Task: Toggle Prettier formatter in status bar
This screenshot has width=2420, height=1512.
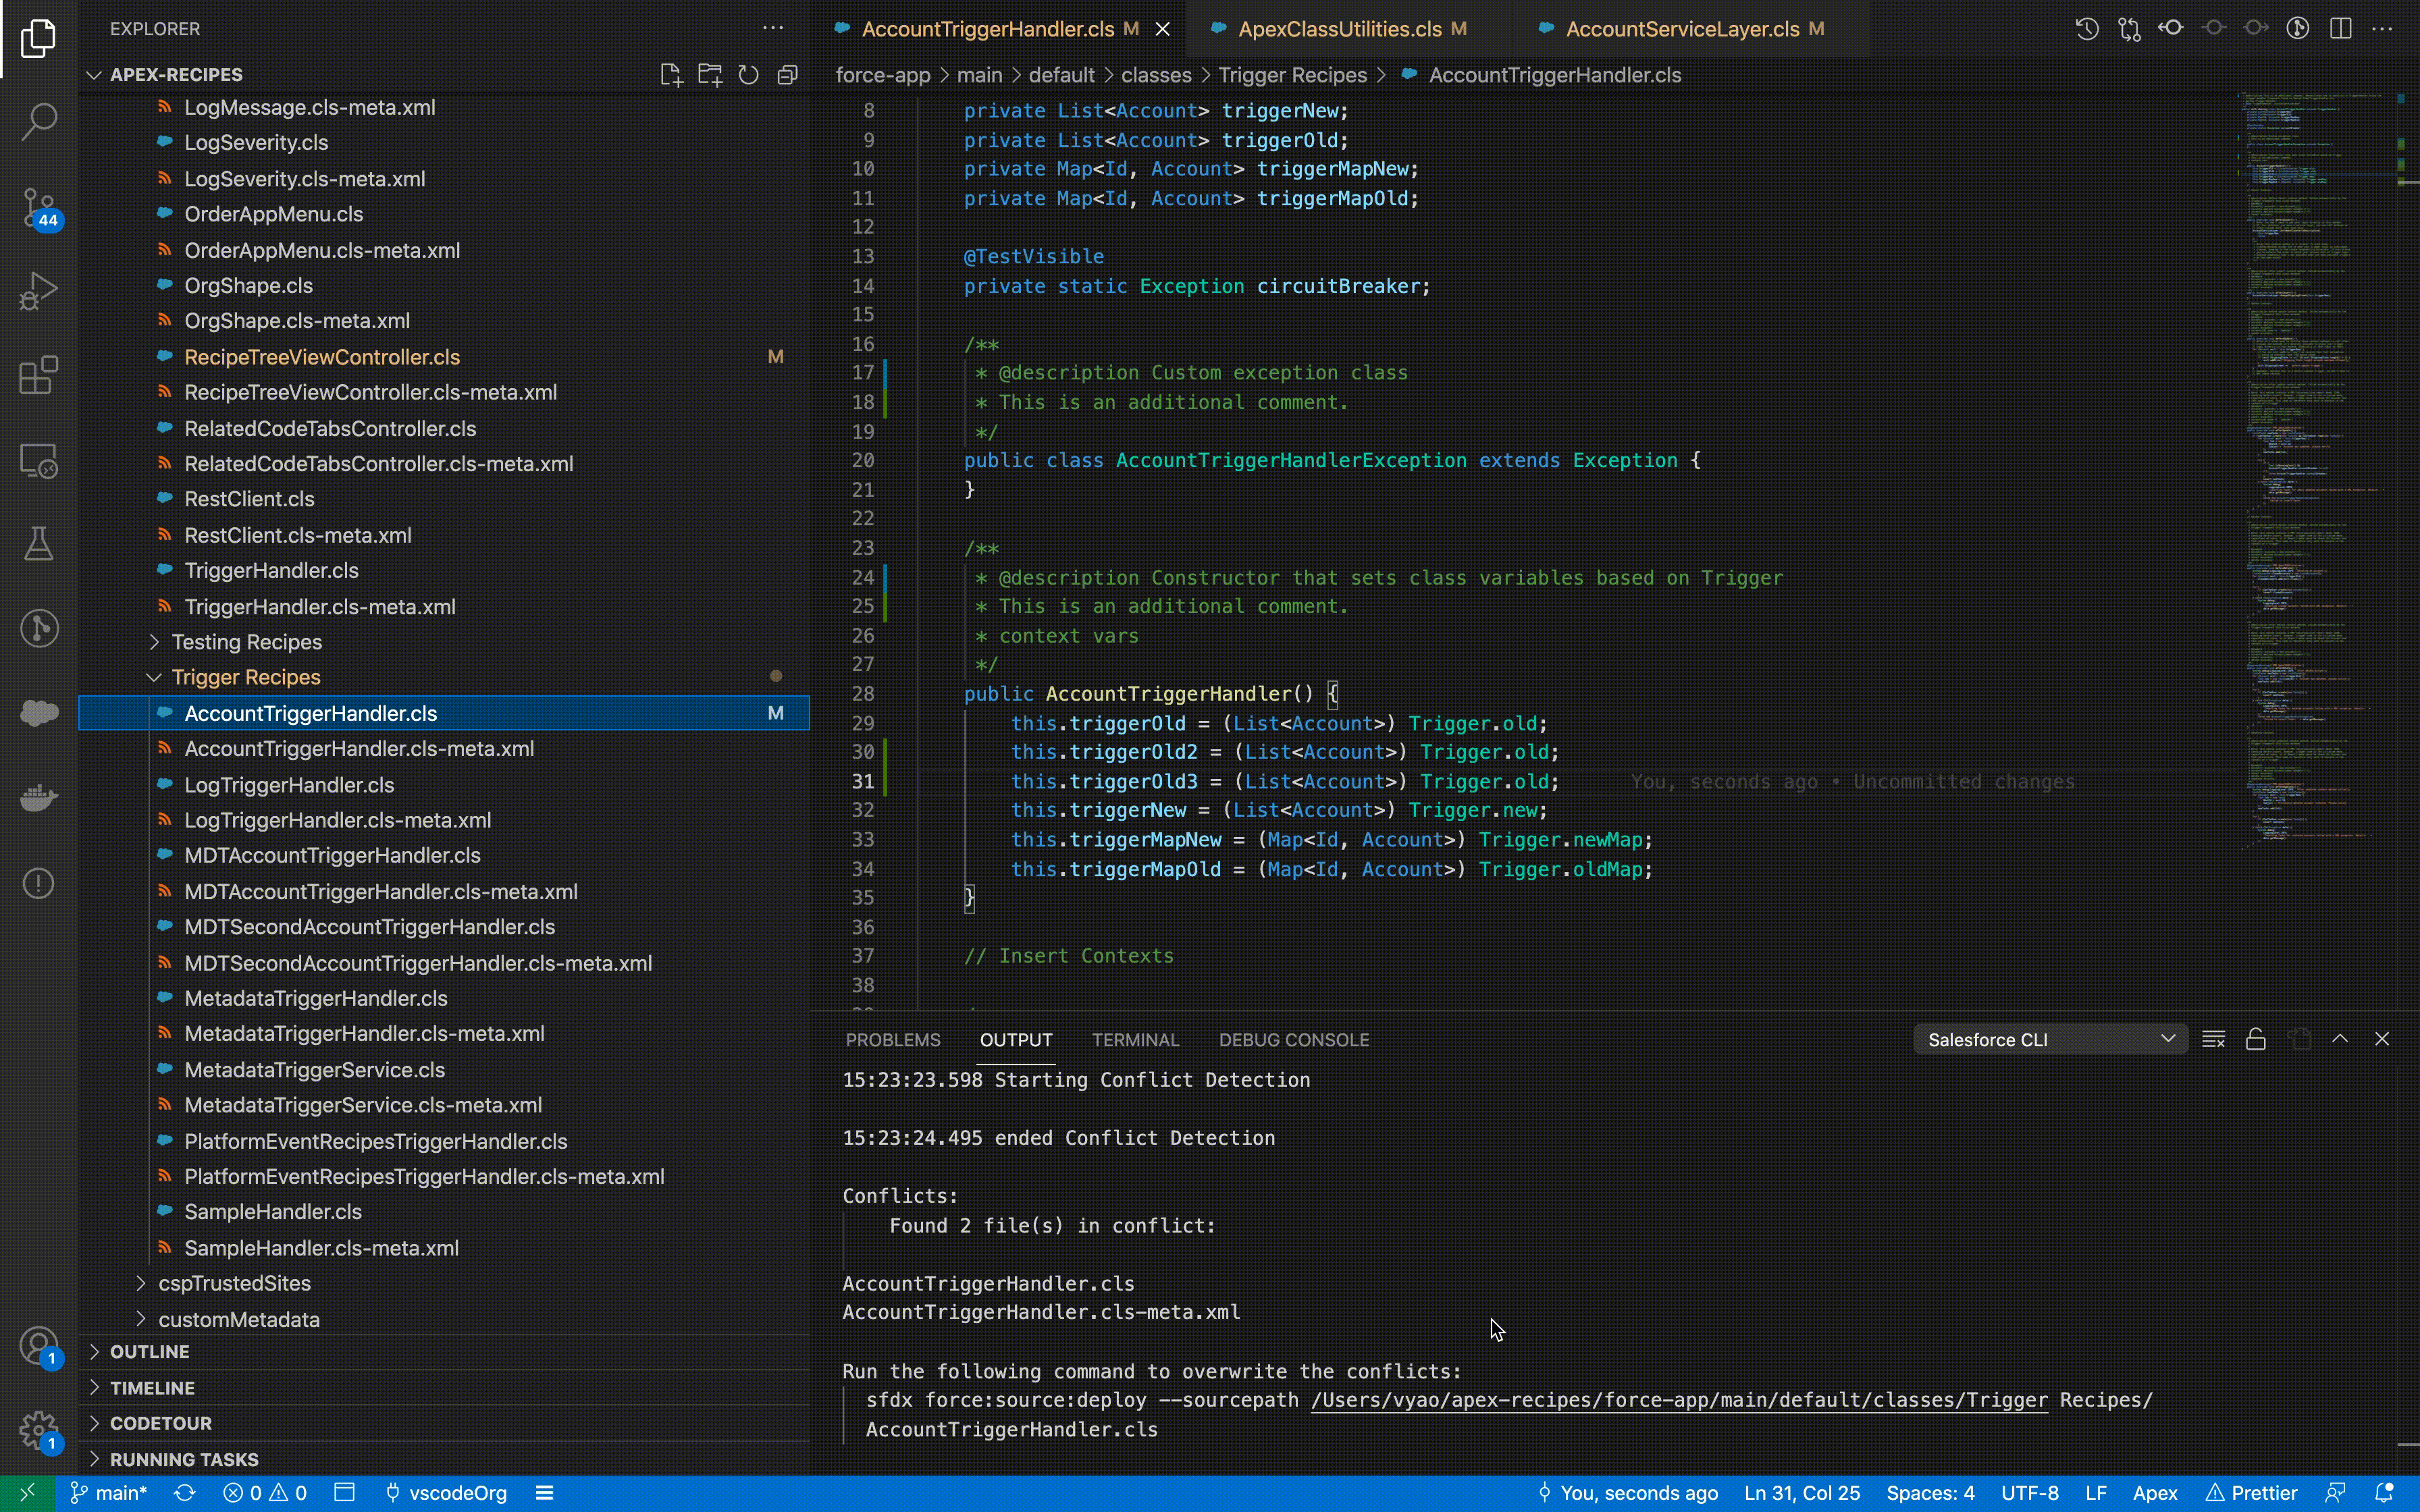Action: (x=2251, y=1493)
